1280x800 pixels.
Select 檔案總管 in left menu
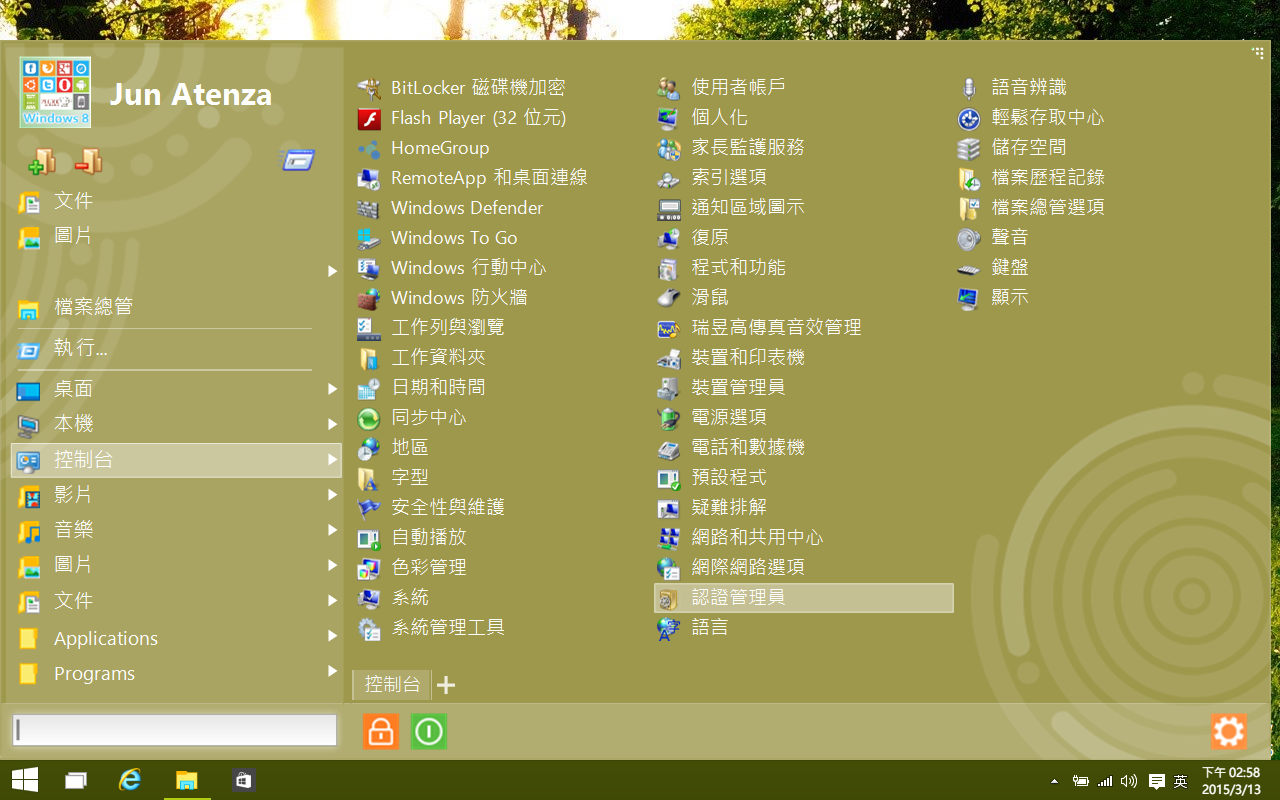(175, 307)
